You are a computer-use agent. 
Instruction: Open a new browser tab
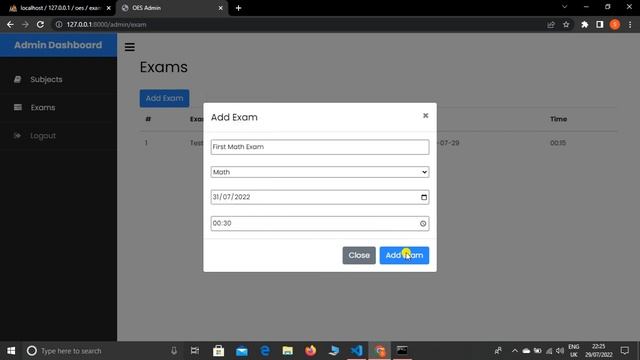tap(238, 8)
